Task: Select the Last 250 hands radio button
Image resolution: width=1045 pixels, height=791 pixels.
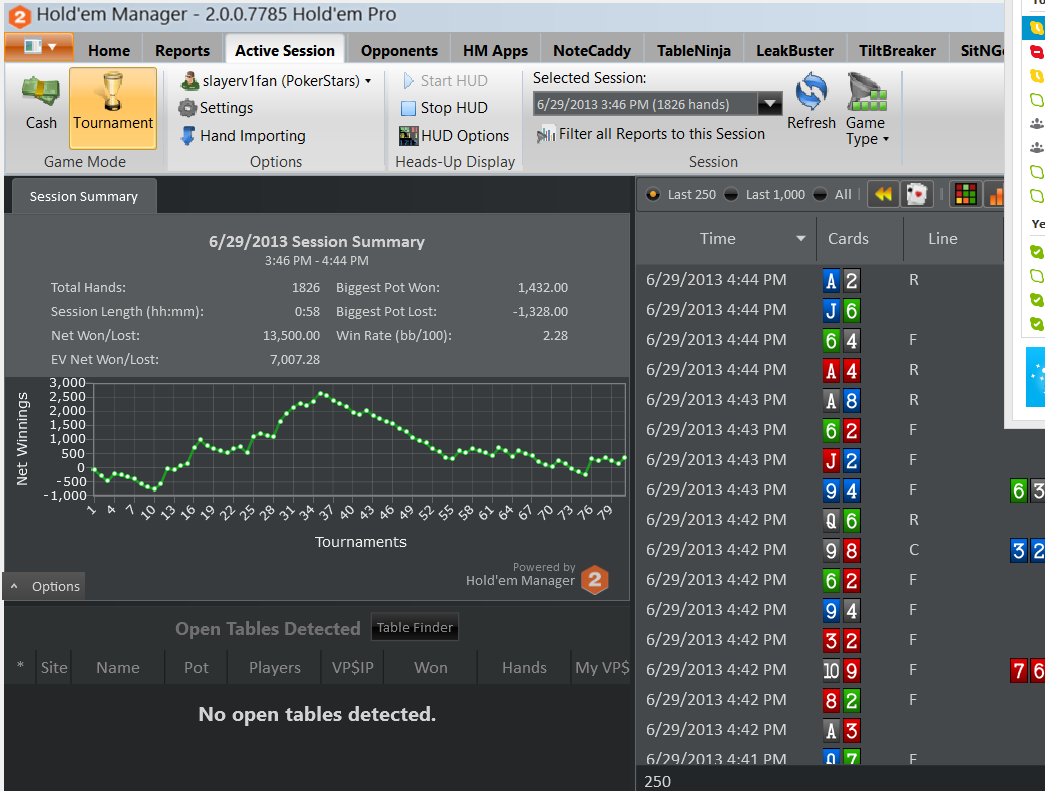Action: tap(653, 195)
